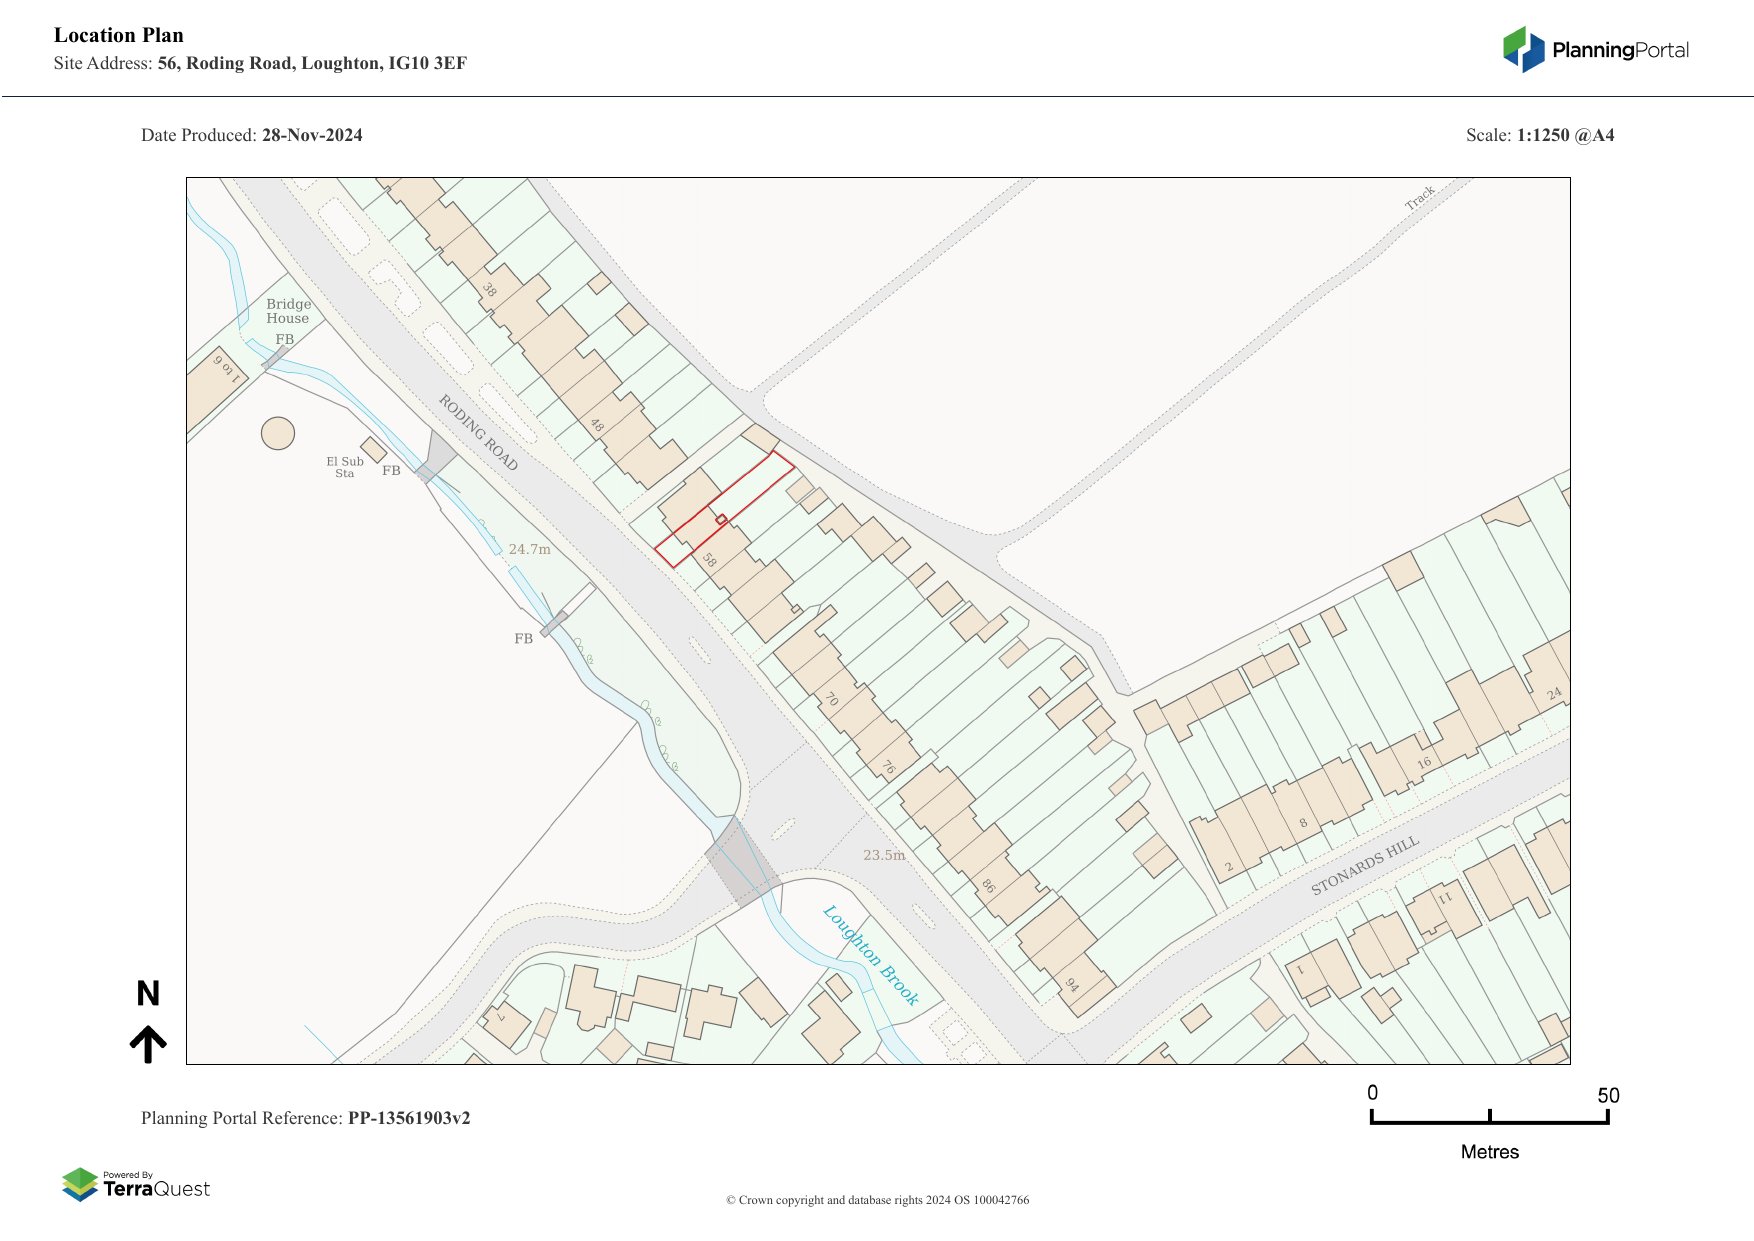Click the Date Produced 28-Nov-2024 text

tap(252, 135)
